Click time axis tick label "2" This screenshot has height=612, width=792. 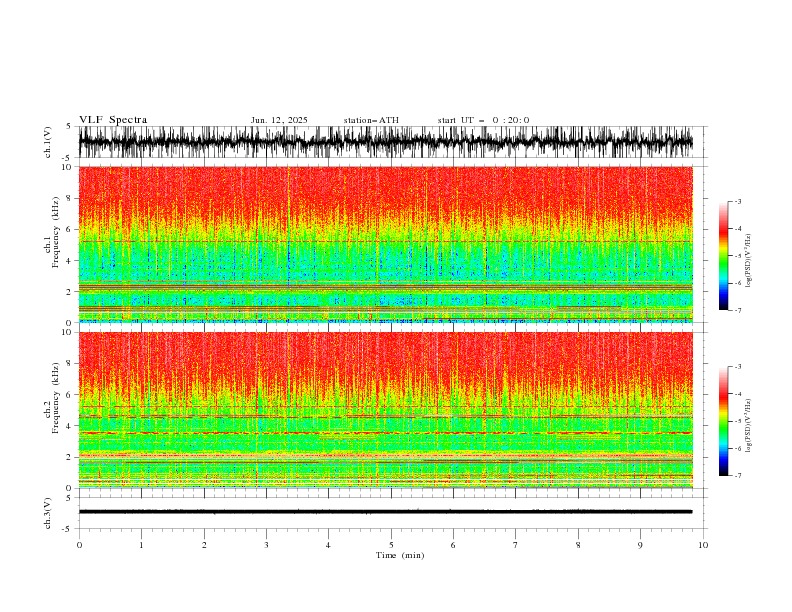(204, 545)
